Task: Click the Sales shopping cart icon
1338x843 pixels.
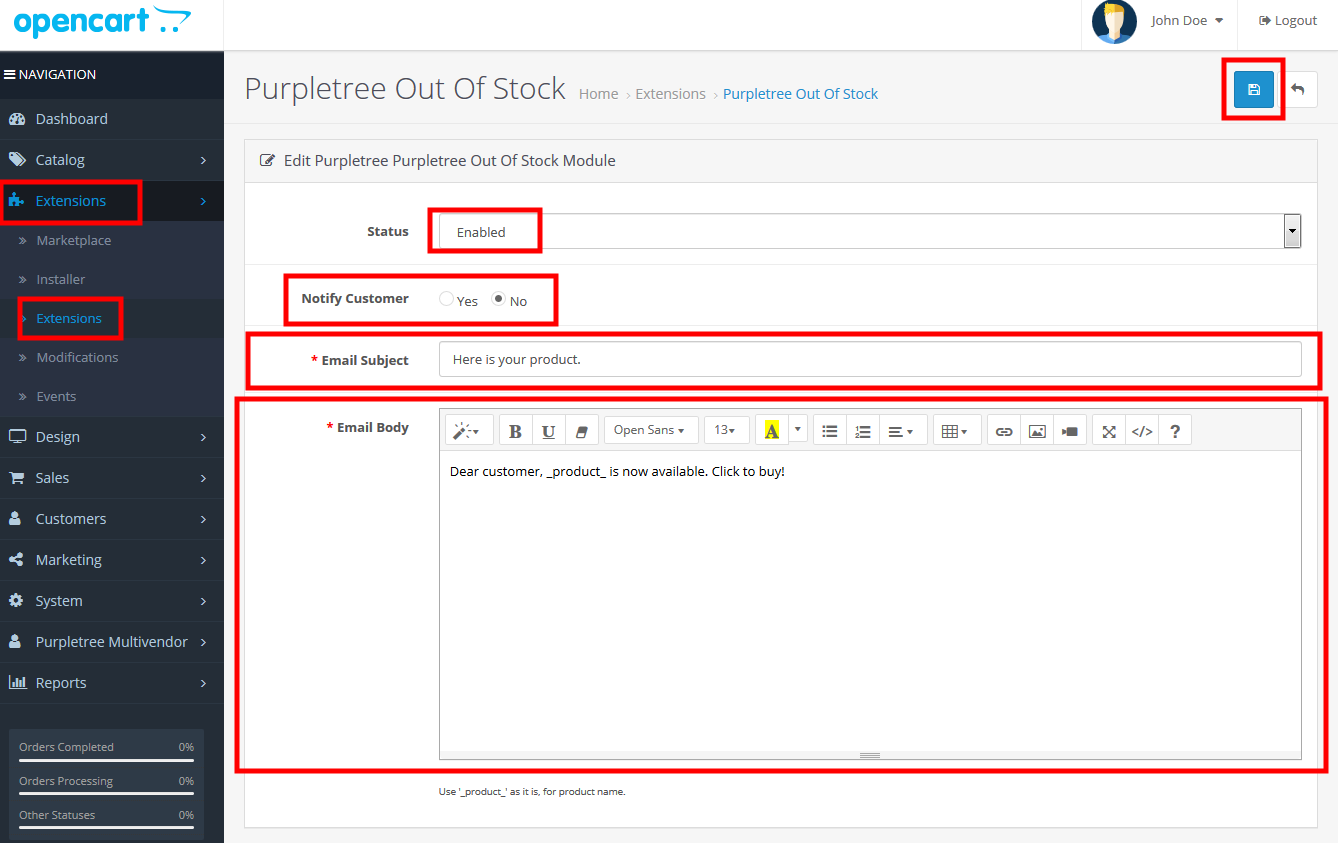Action: pyautogui.click(x=16, y=478)
